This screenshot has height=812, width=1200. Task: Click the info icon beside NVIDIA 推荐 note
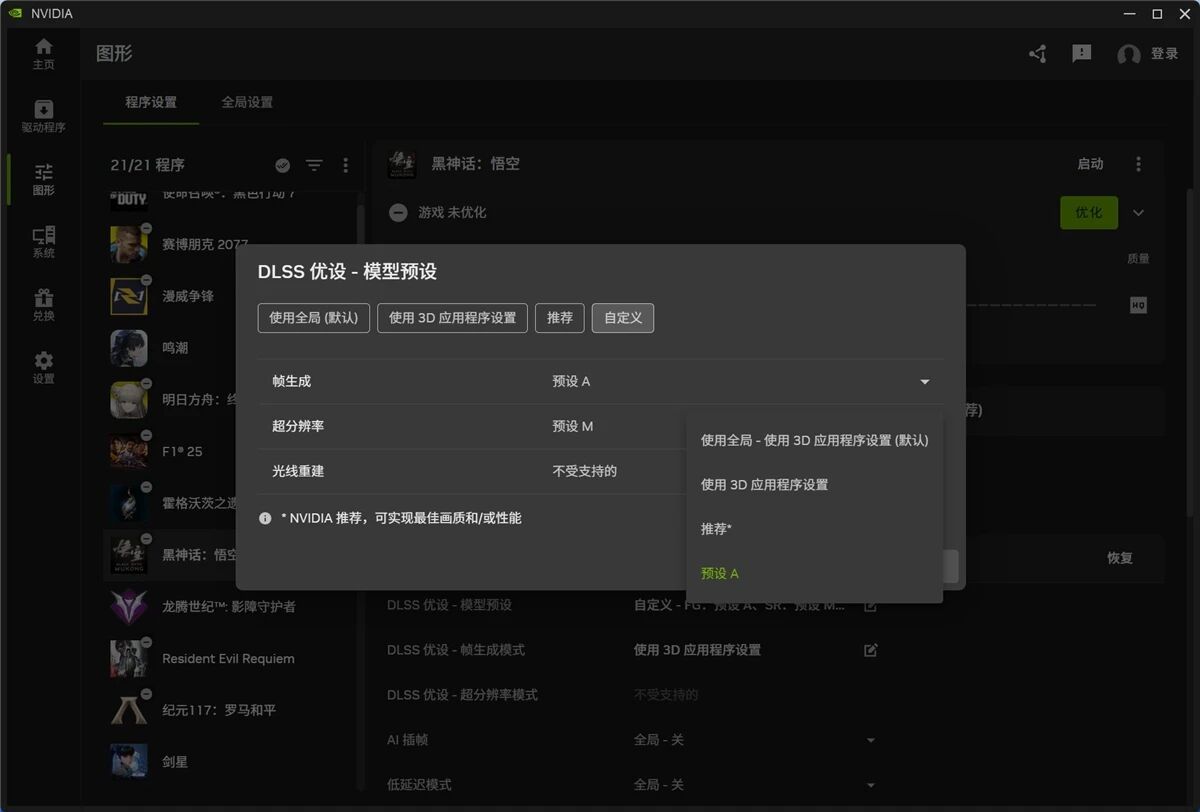[265, 518]
